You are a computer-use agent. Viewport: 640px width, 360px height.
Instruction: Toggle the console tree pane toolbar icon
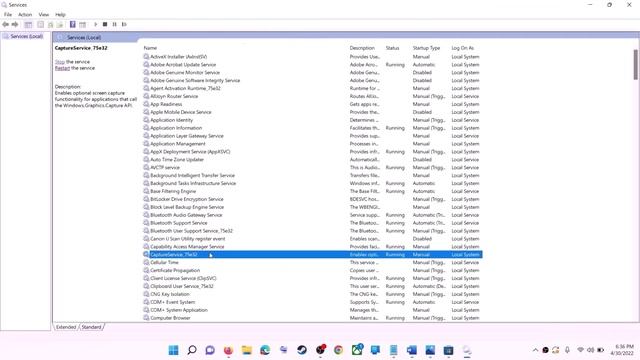(x=28, y=24)
